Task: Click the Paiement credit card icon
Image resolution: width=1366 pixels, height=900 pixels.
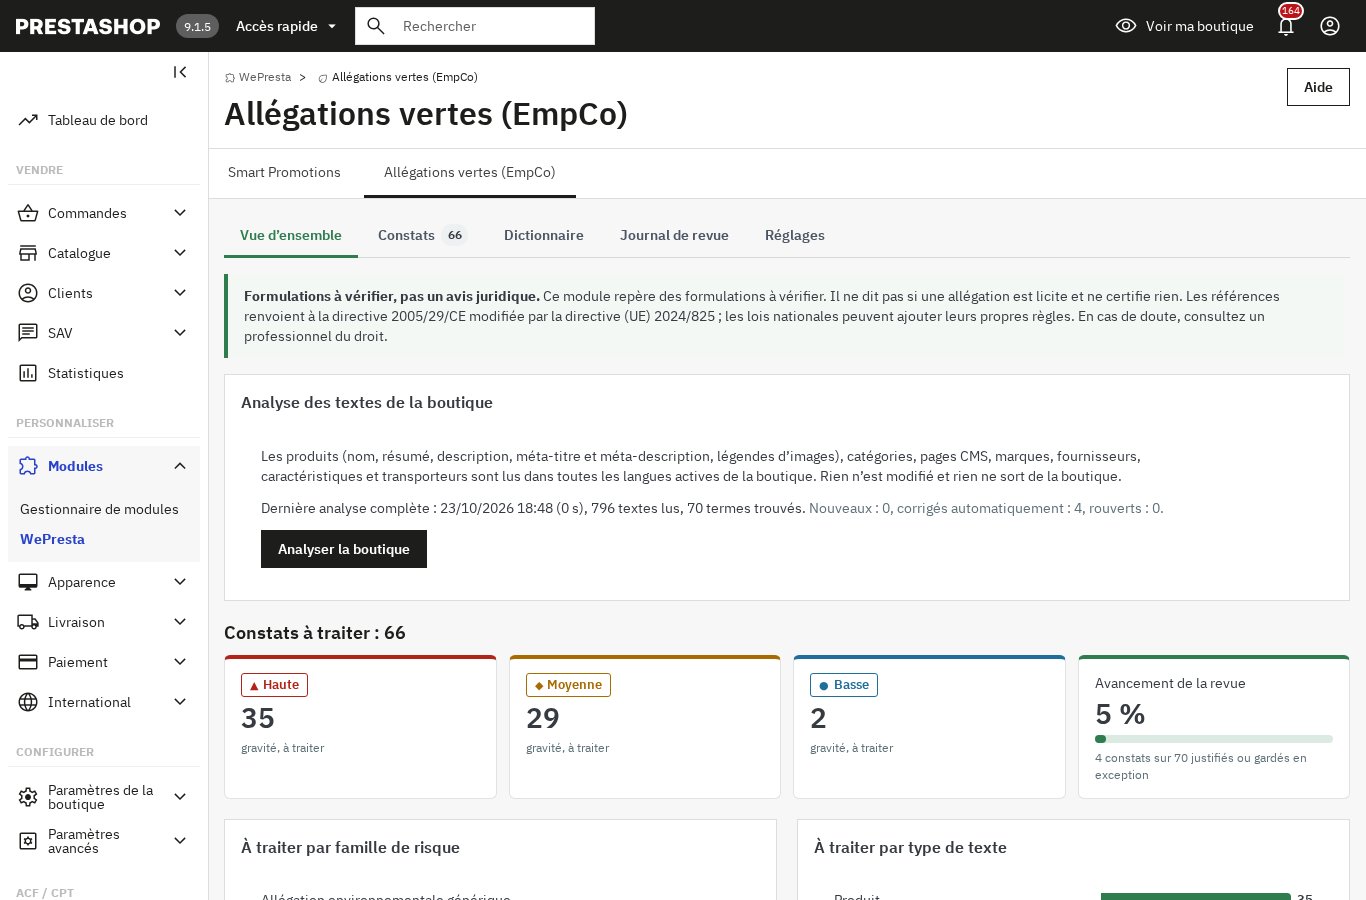Action: (x=28, y=662)
